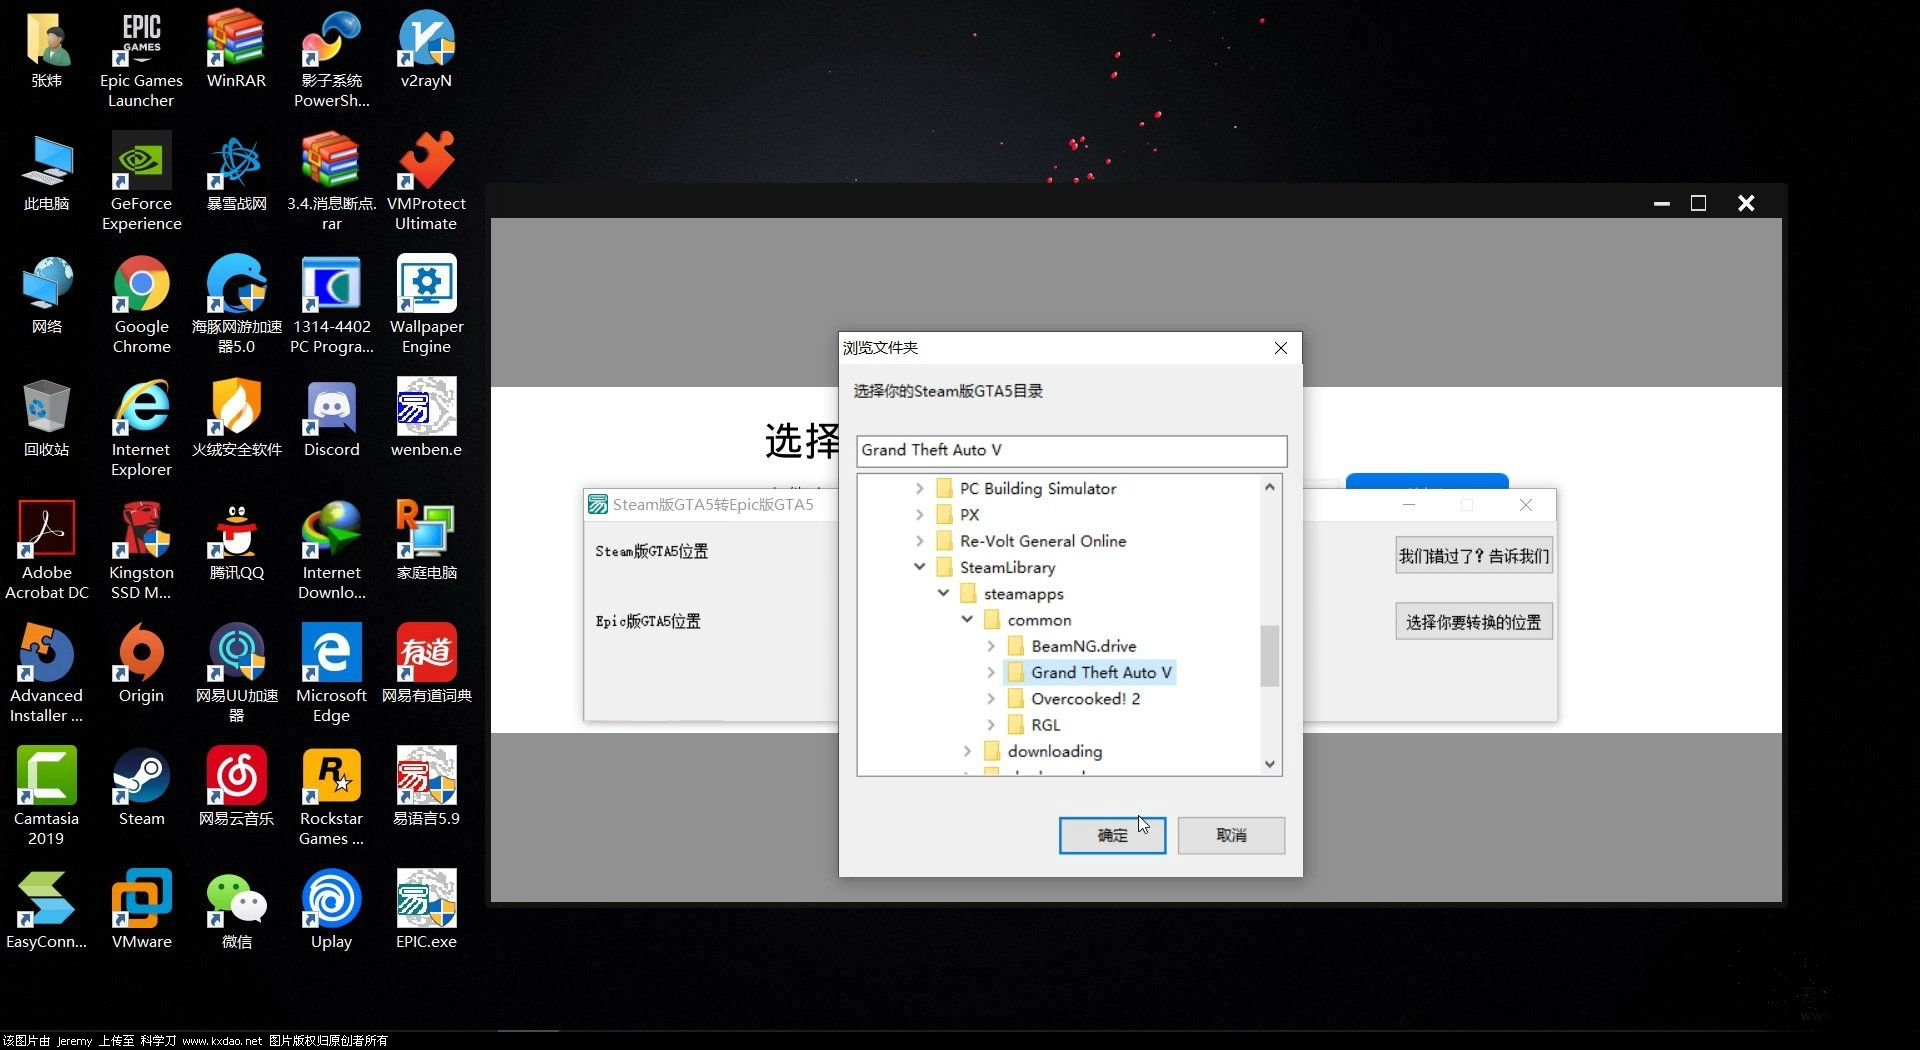Click 选择你要转换的位置 button
Viewport: 1920px width, 1050px height.
click(1474, 622)
